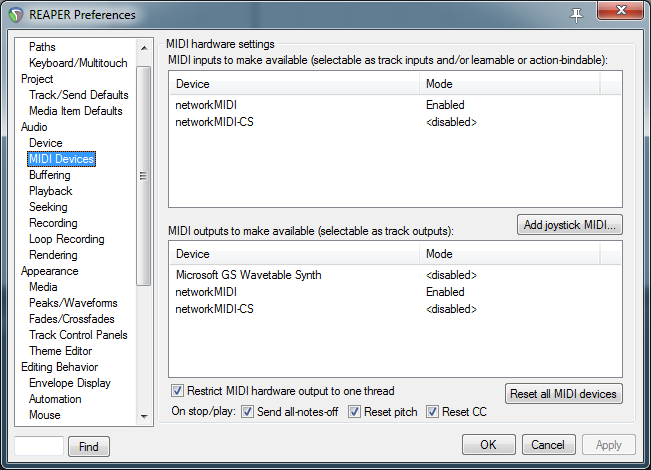The image size is (651, 470).
Task: Click the preferences tree scrollbar thumb
Action: click(x=143, y=175)
